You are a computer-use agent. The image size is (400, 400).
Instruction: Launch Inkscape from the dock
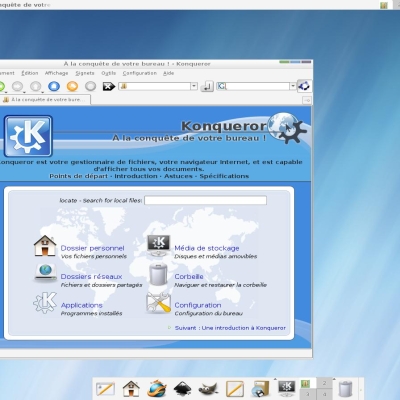click(x=182, y=389)
